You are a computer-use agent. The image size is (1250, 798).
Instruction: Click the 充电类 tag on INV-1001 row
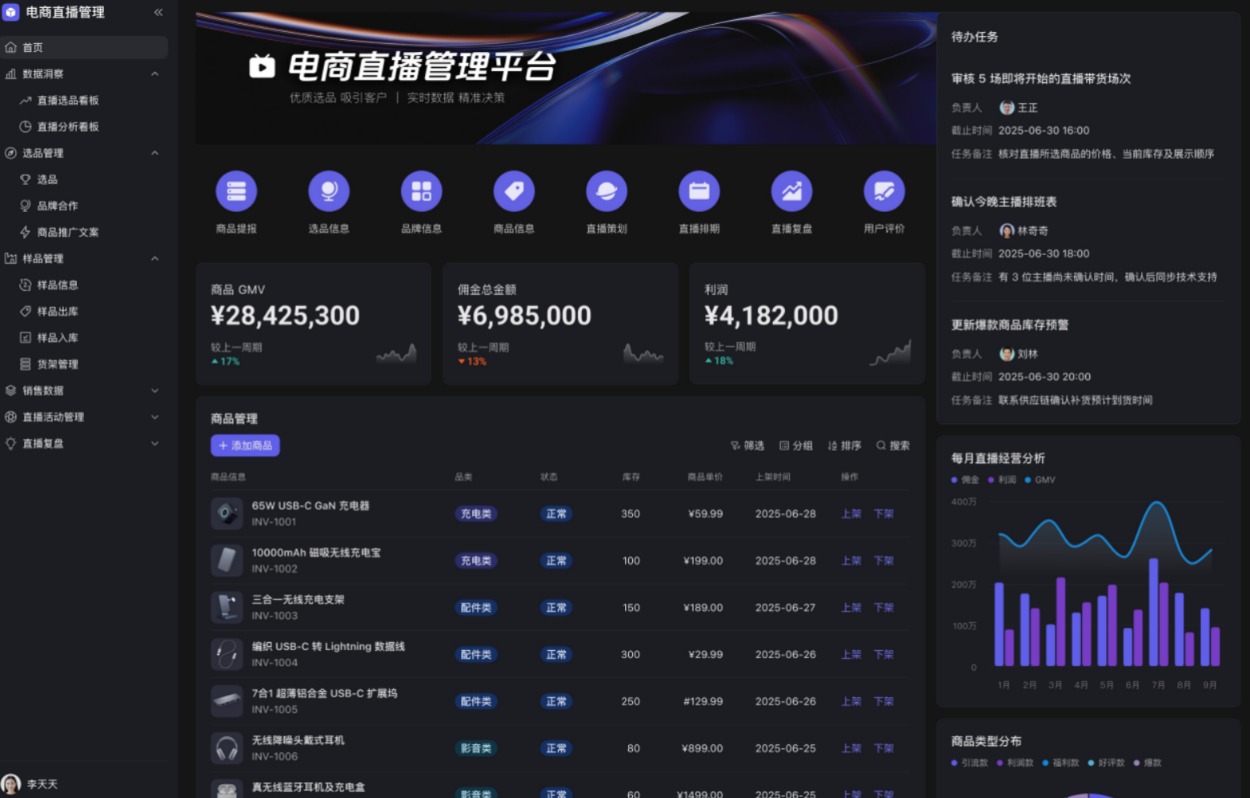[476, 514]
